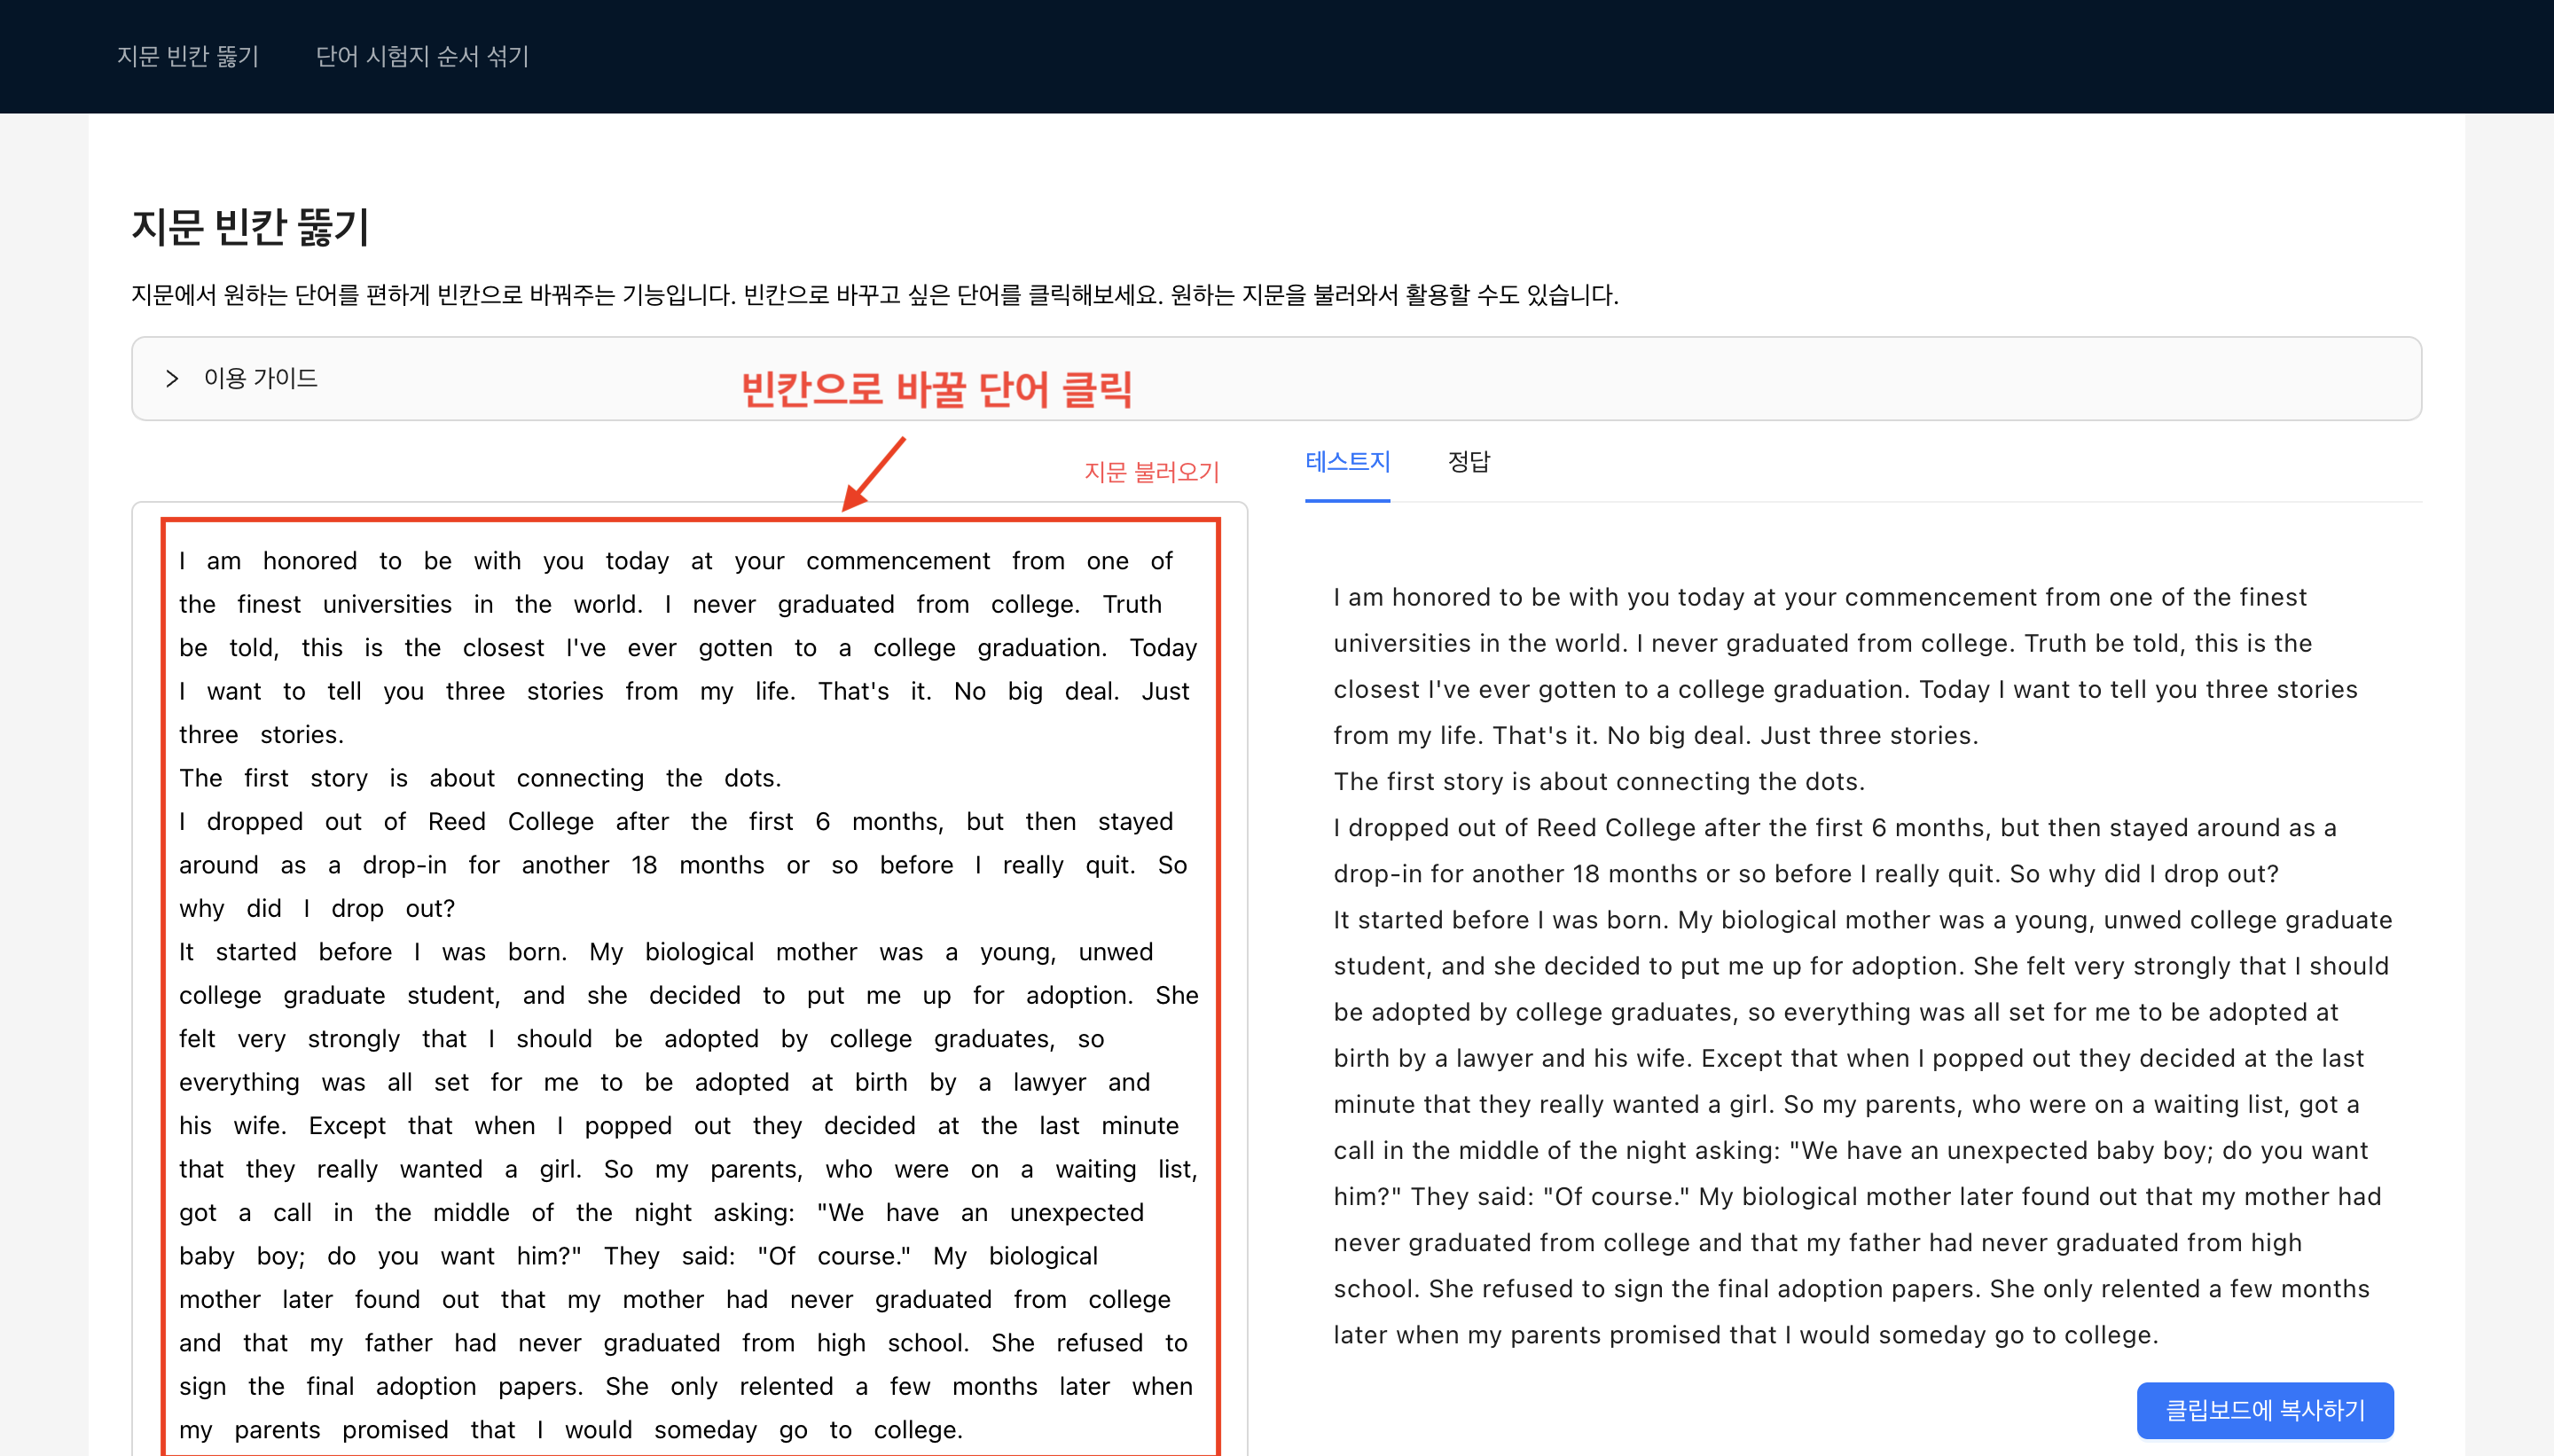
Task: Blank out the word "honored" in passage
Action: click(x=309, y=561)
